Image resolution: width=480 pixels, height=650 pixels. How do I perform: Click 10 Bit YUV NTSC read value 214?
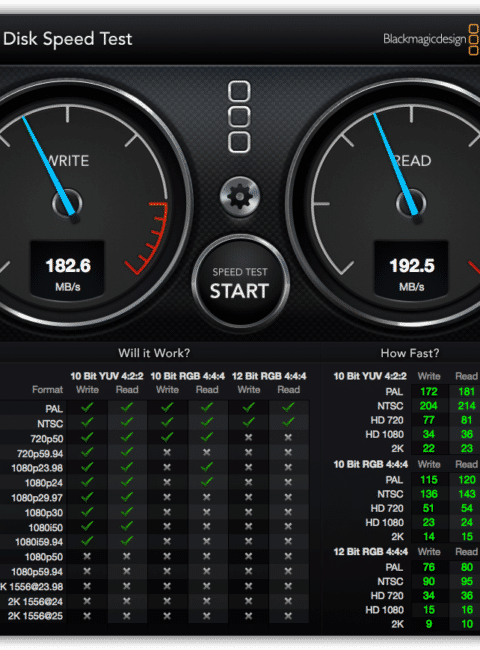[466, 406]
